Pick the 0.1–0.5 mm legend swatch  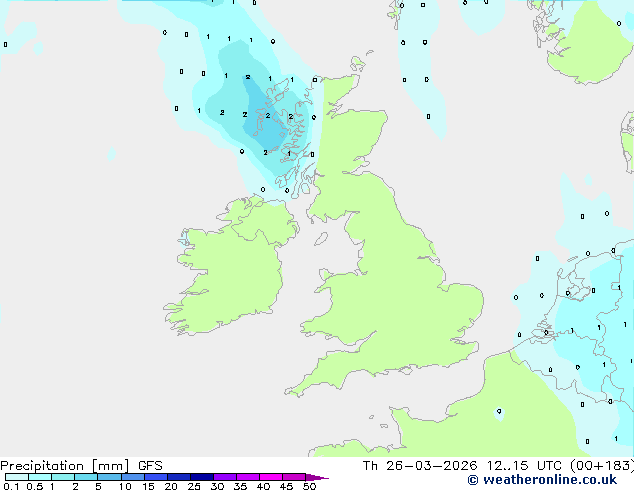coord(17,477)
